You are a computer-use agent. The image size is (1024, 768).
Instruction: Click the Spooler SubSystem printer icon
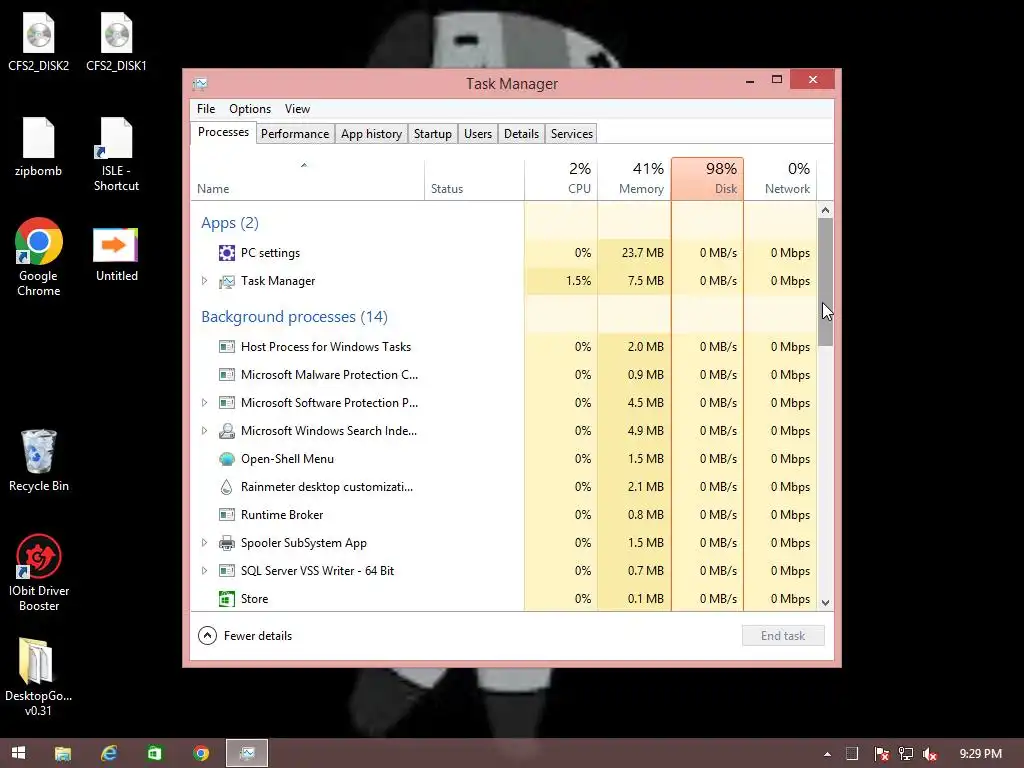[x=227, y=543]
